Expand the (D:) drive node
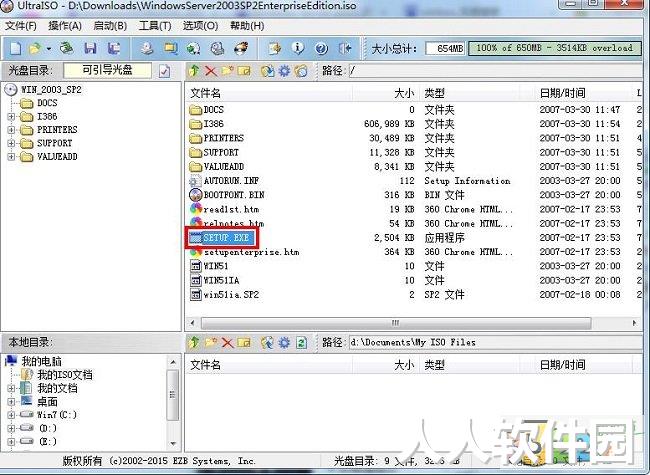The height and width of the screenshot is (475, 650). [11, 428]
